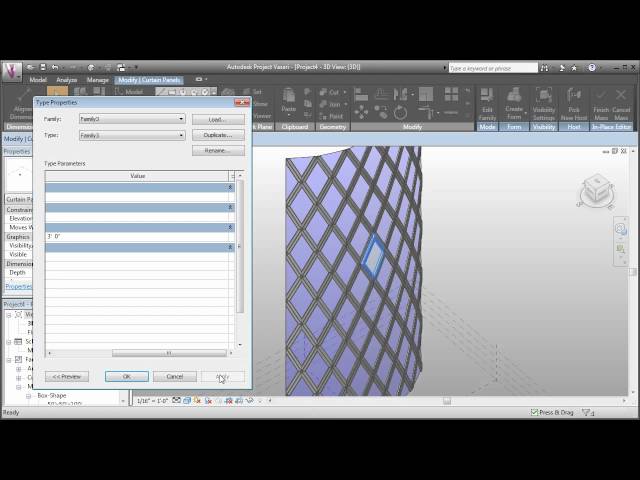The height and width of the screenshot is (480, 640).
Task: Click the Load... button
Action: coord(218,120)
